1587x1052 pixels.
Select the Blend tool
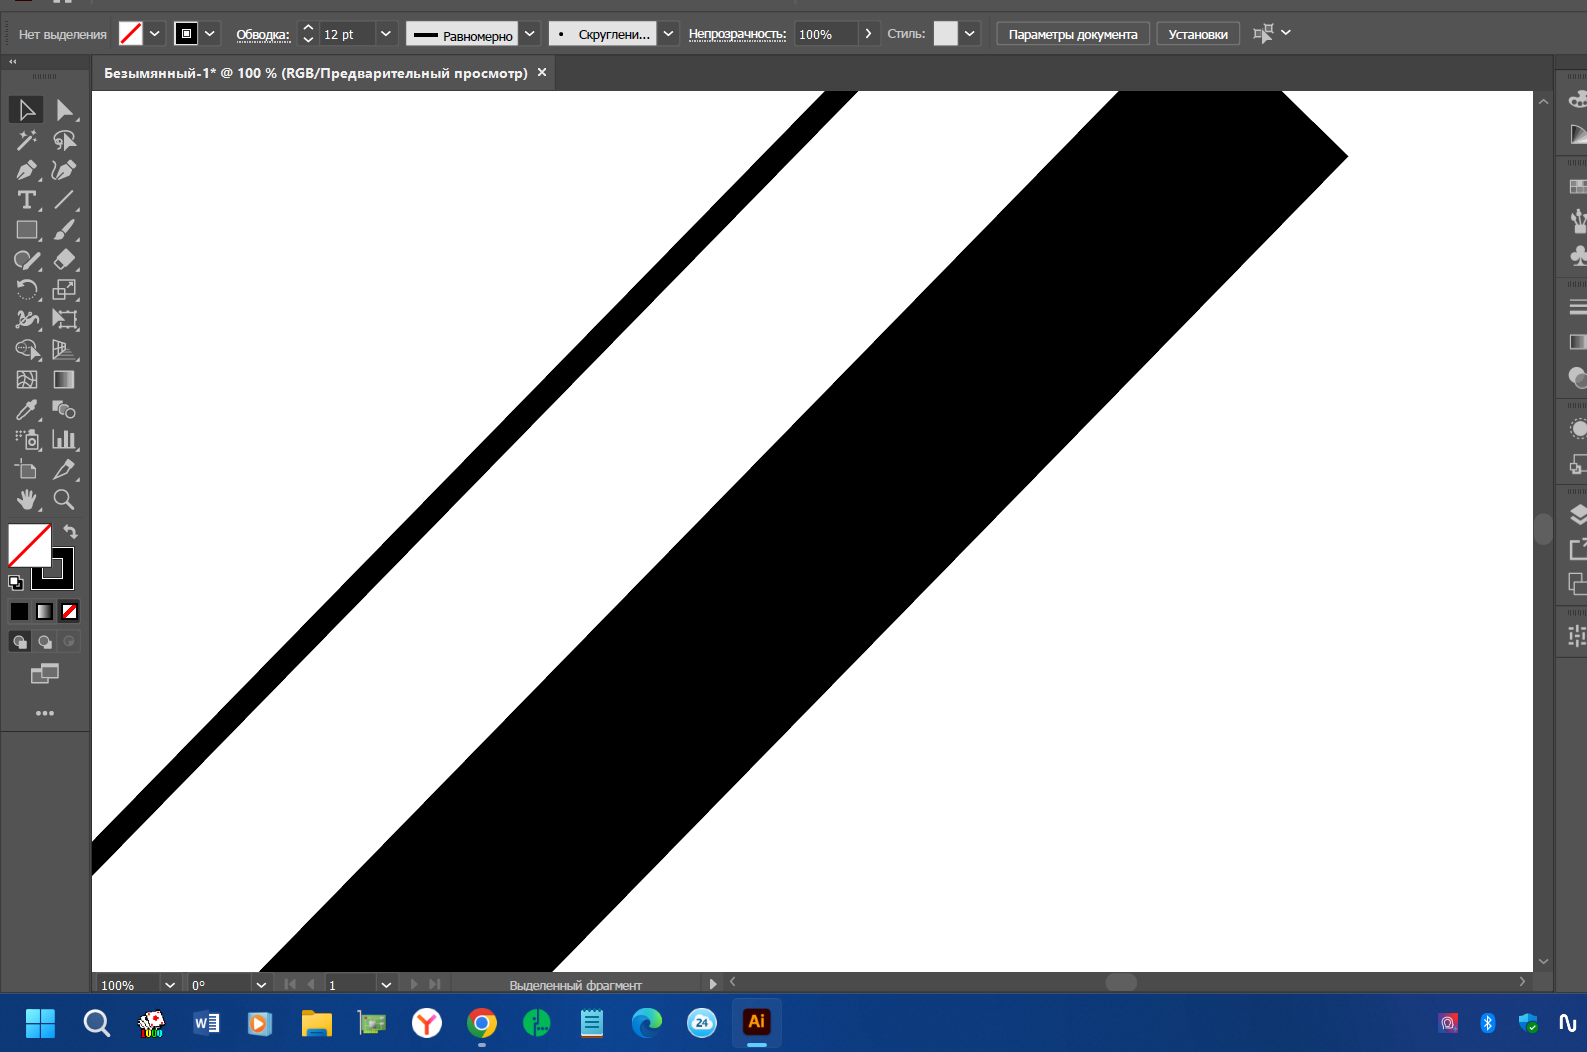pyautogui.click(x=64, y=410)
